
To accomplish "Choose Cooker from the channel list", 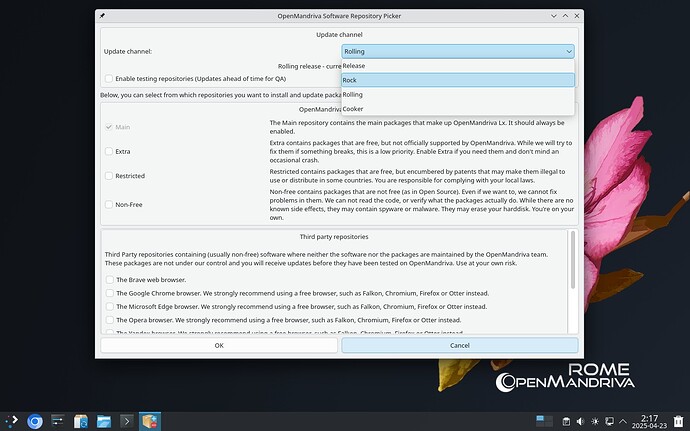I will [458, 109].
